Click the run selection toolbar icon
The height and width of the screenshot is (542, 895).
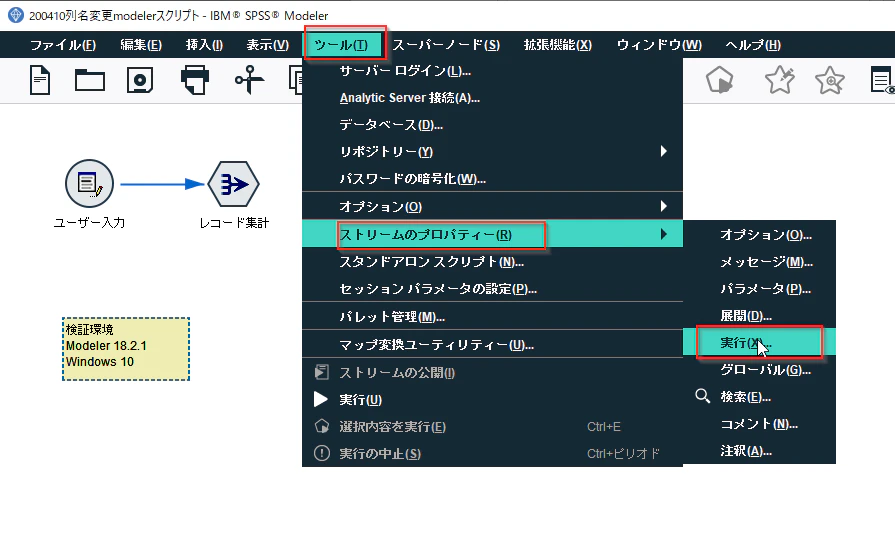click(x=720, y=80)
